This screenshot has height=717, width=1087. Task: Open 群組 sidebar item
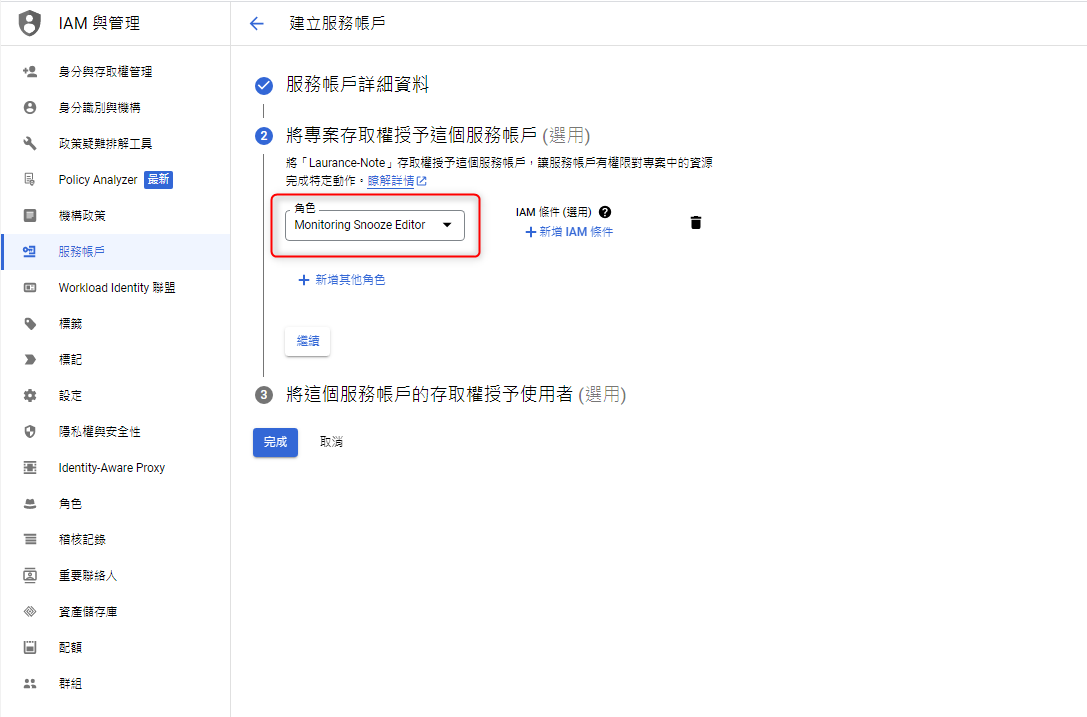click(x=116, y=684)
